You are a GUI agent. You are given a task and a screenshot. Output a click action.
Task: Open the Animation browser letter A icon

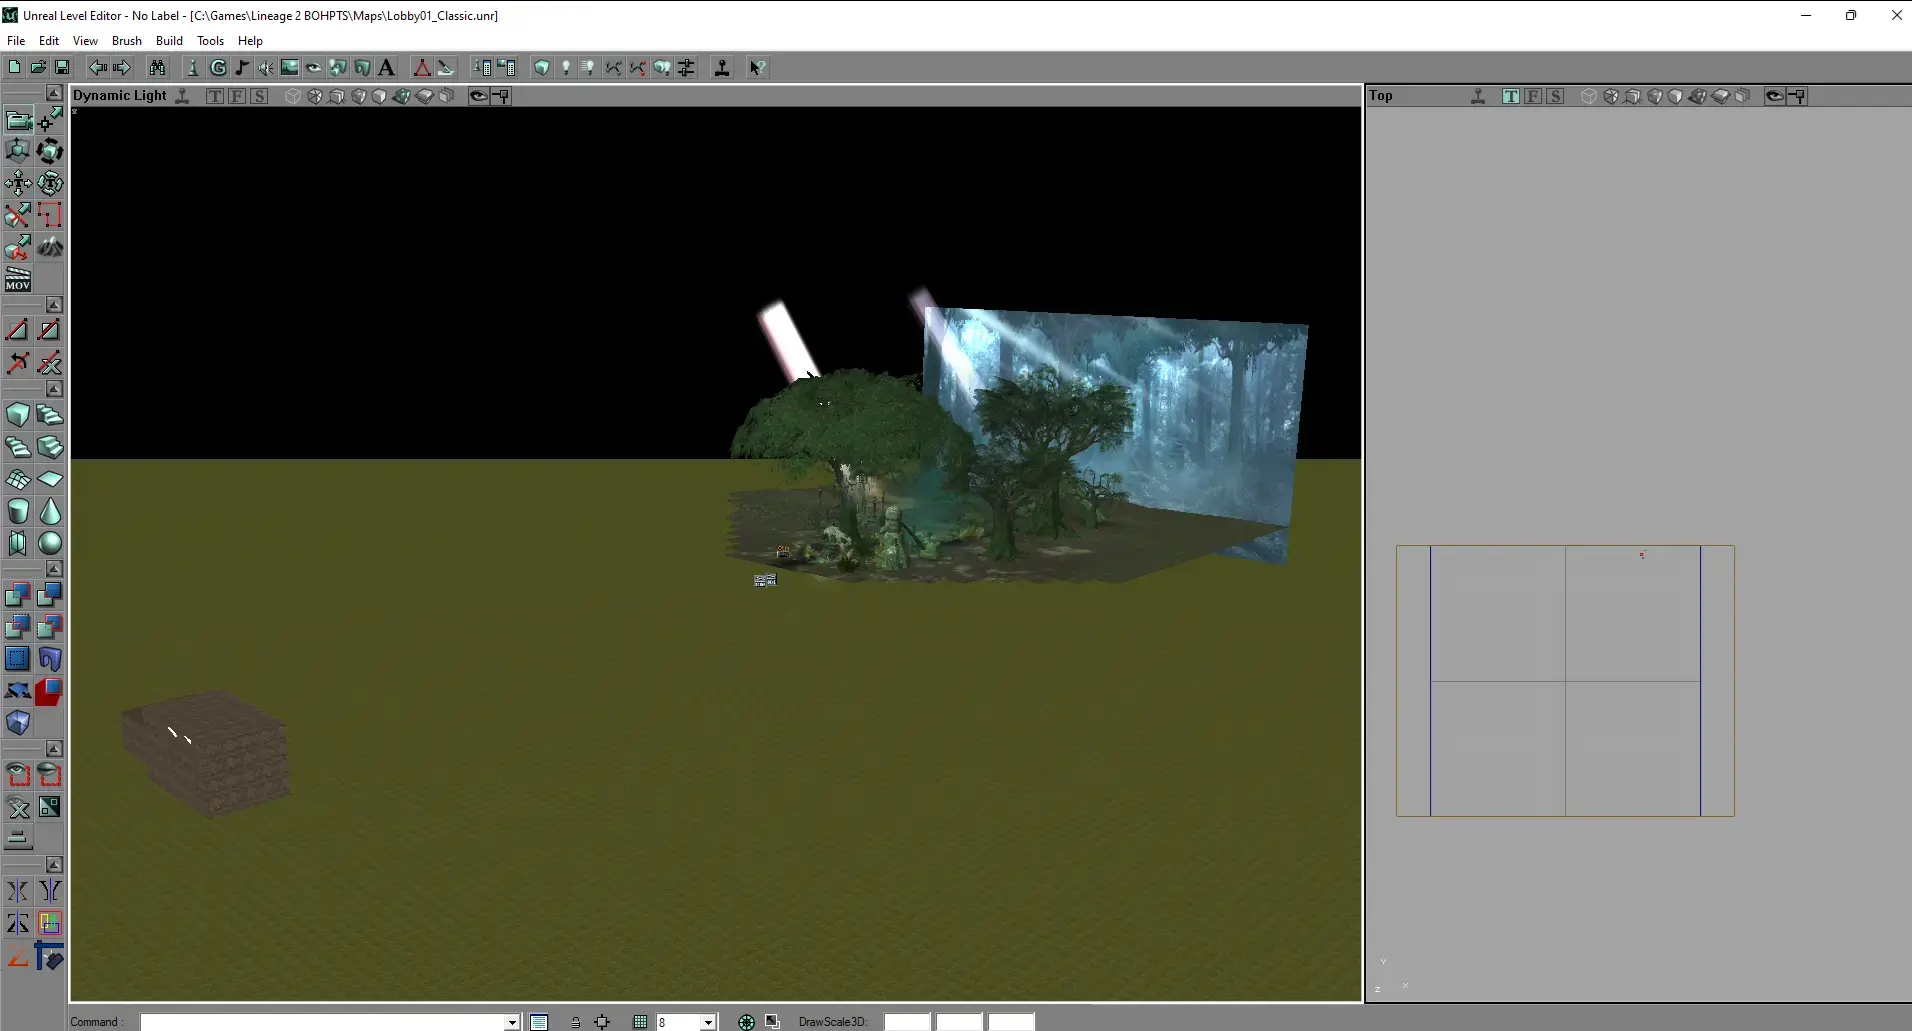(386, 67)
